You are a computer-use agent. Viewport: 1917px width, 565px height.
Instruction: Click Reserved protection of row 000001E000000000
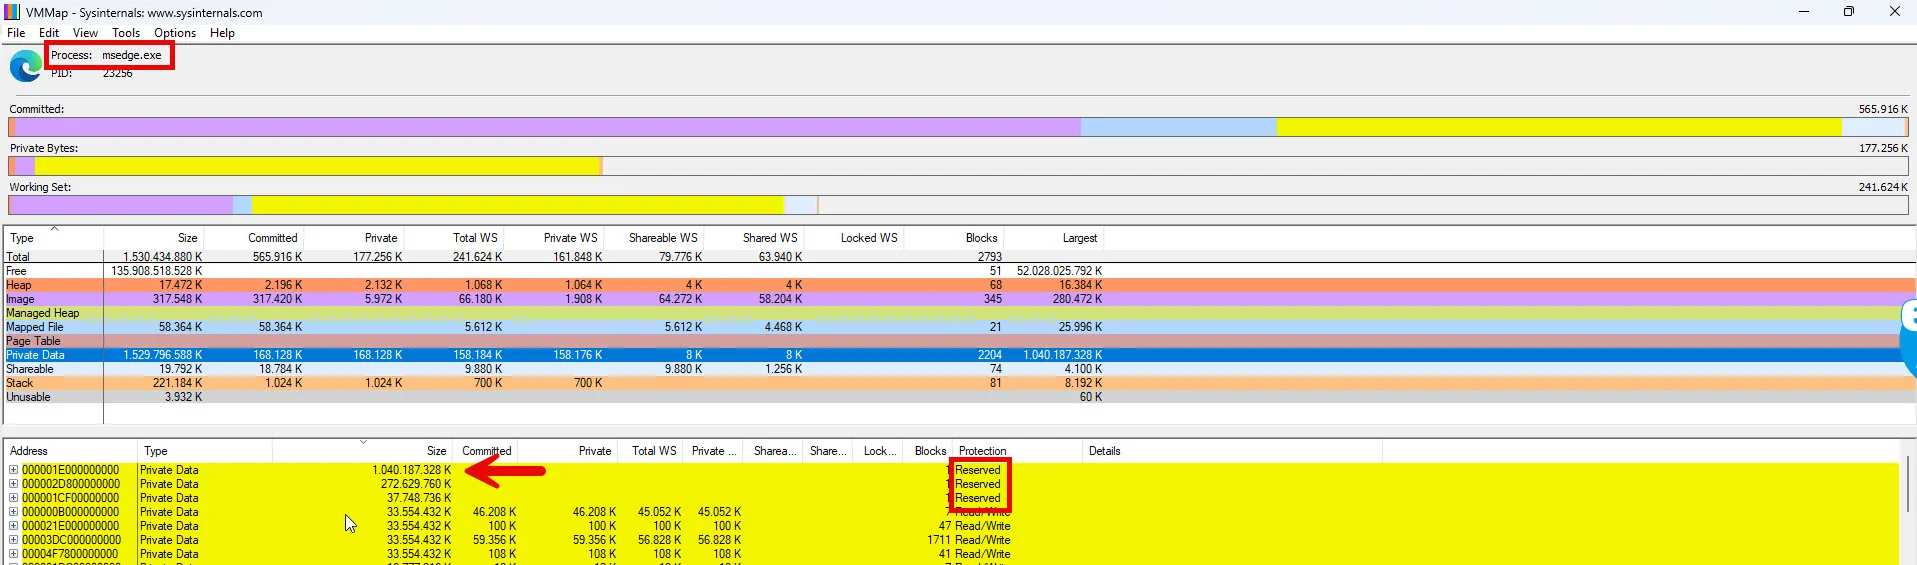click(x=977, y=470)
